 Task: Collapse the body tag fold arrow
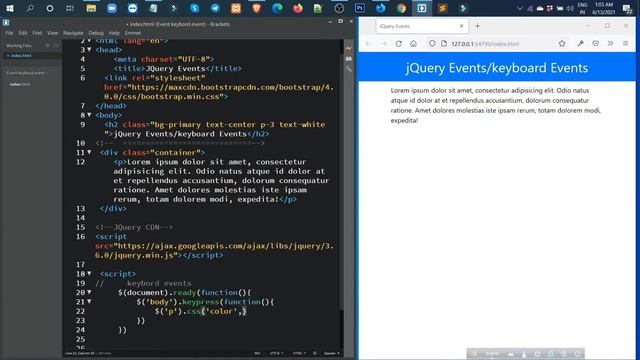coord(89,115)
